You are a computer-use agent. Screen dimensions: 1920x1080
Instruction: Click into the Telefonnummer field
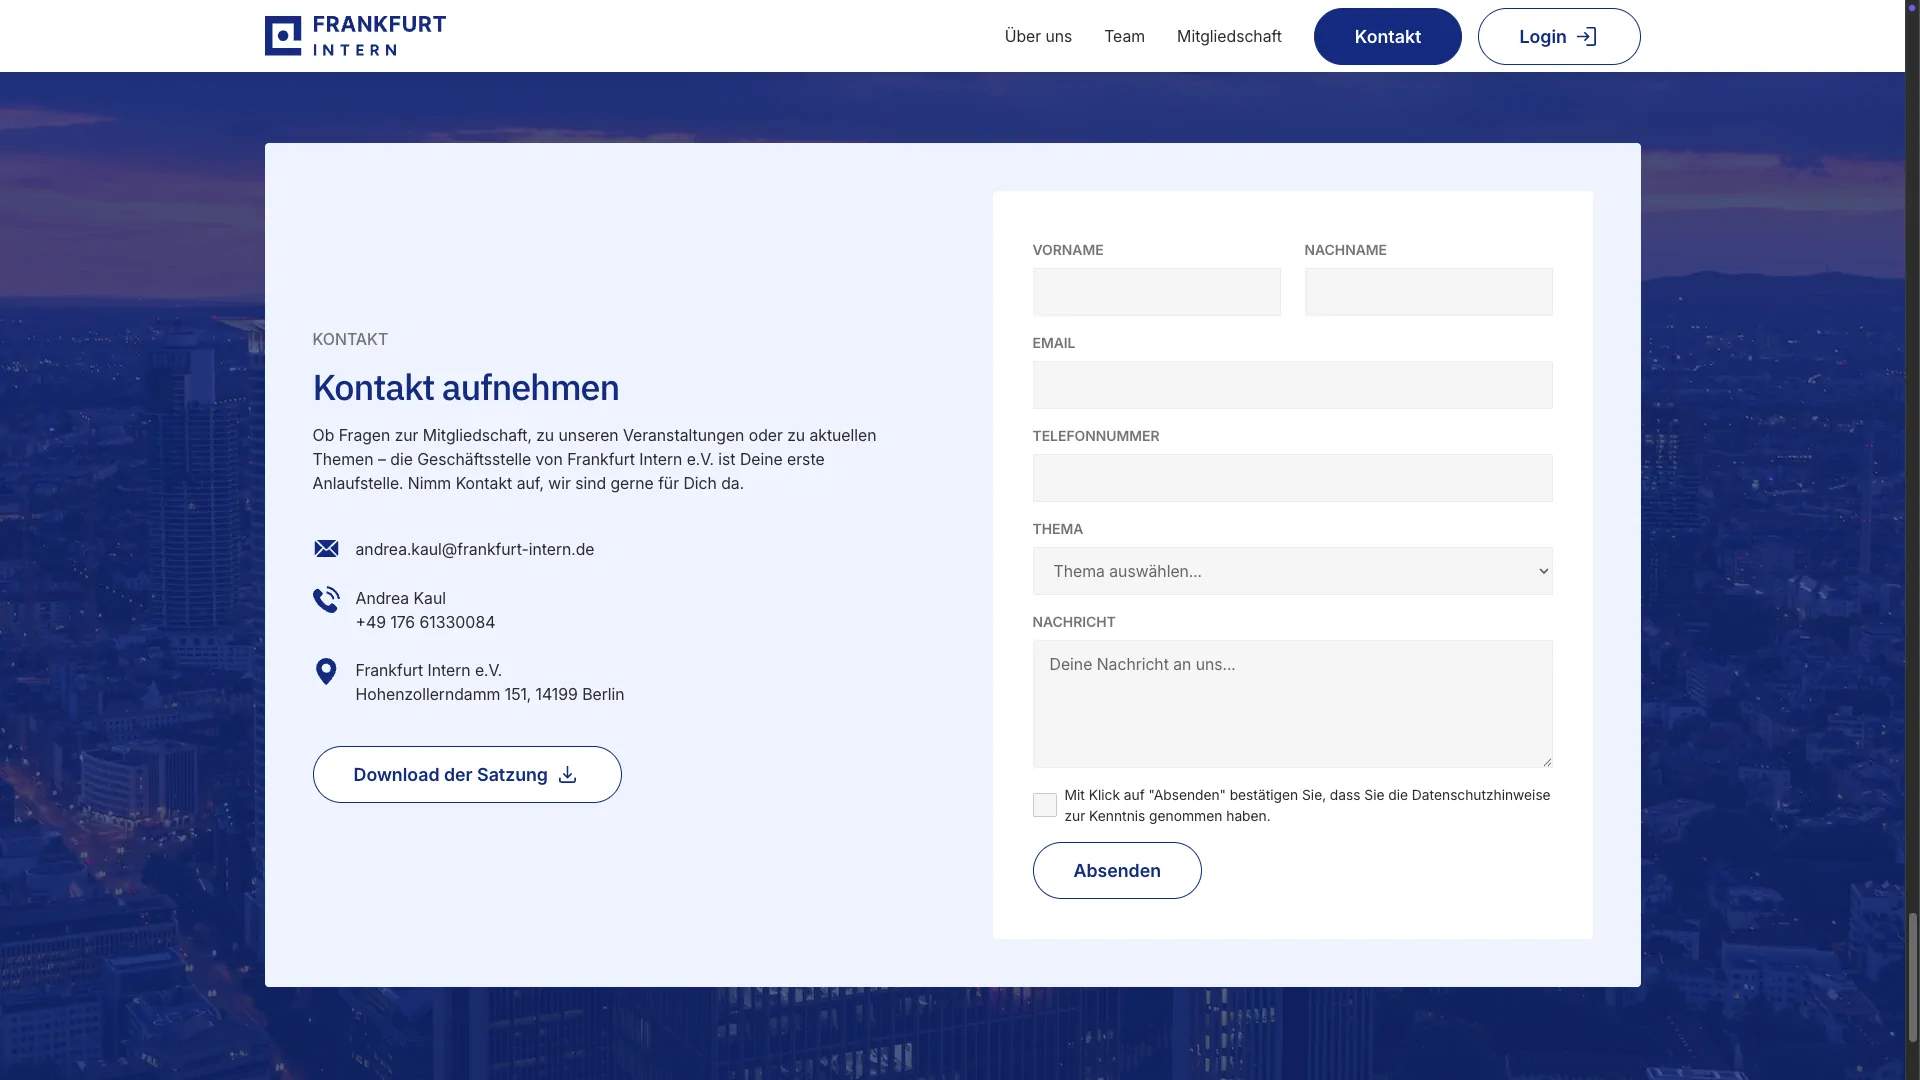1292,478
